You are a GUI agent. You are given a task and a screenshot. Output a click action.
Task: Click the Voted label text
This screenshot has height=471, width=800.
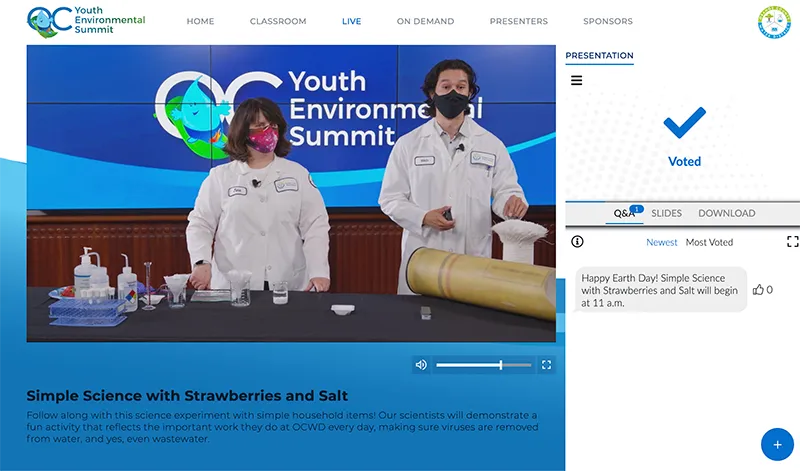point(684,161)
